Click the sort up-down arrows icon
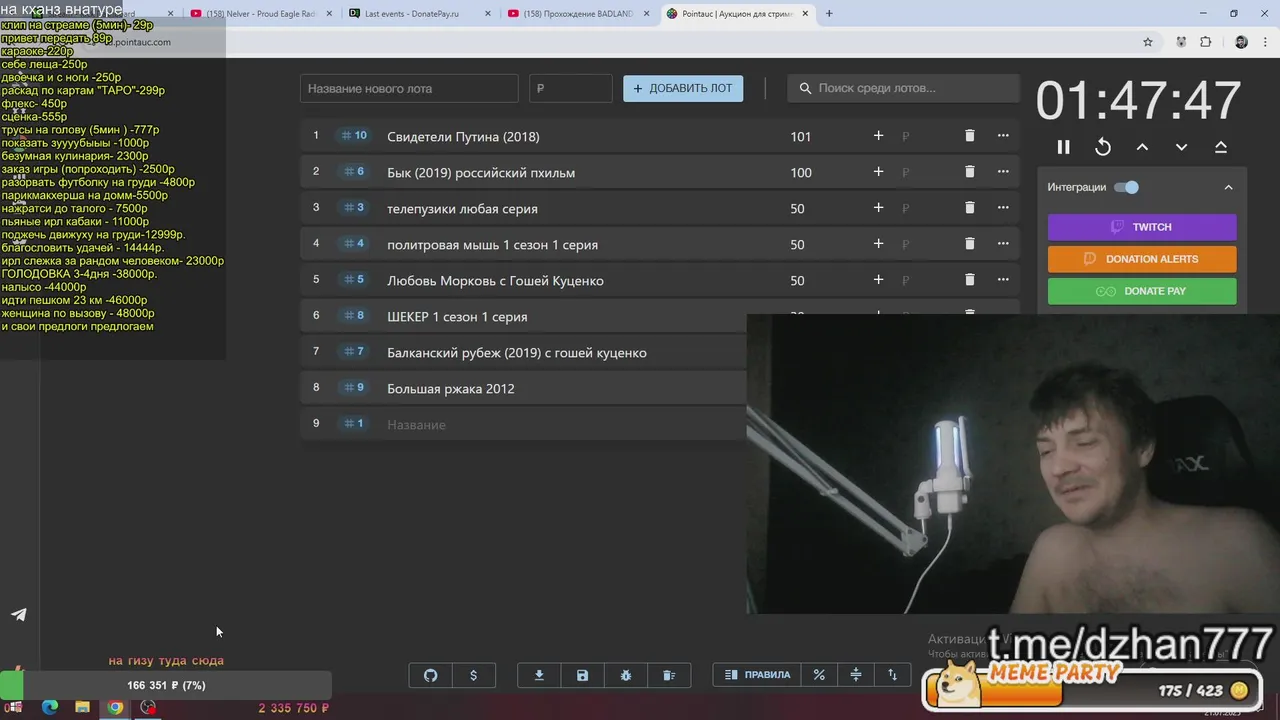The height and width of the screenshot is (720, 1280). click(x=893, y=675)
